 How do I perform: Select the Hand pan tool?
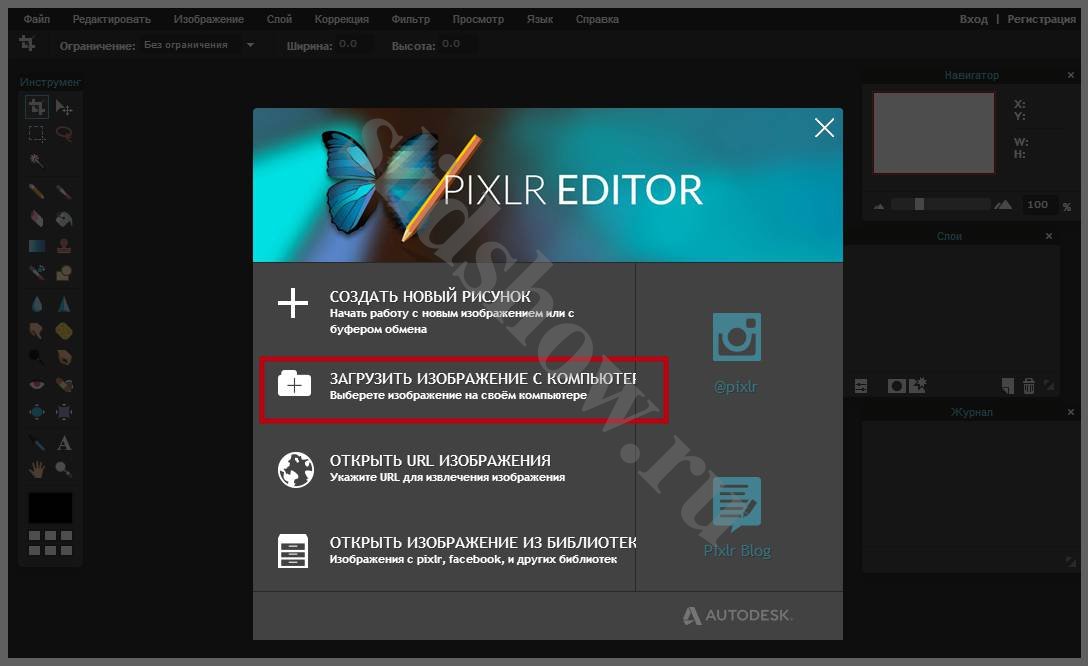37,470
